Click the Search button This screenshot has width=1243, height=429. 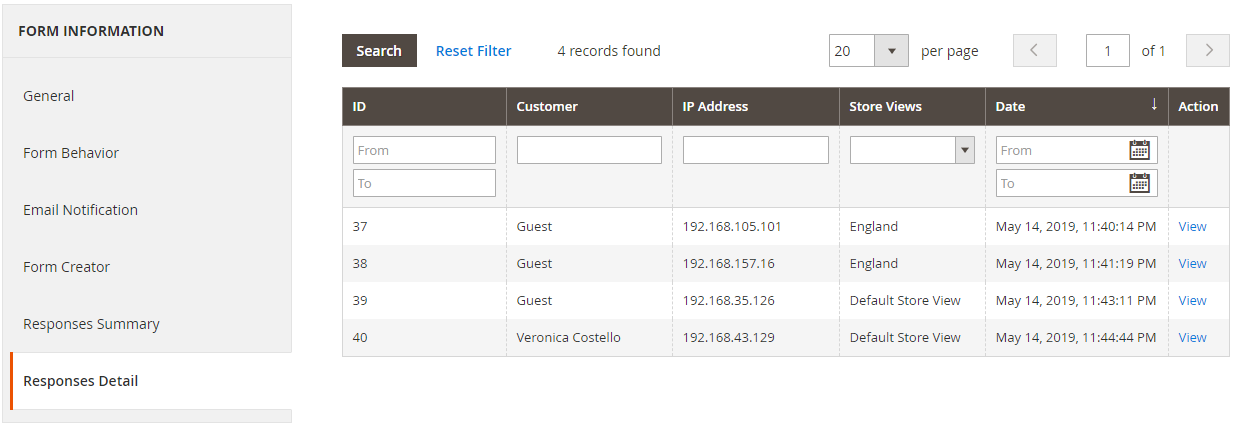pyautogui.click(x=379, y=51)
